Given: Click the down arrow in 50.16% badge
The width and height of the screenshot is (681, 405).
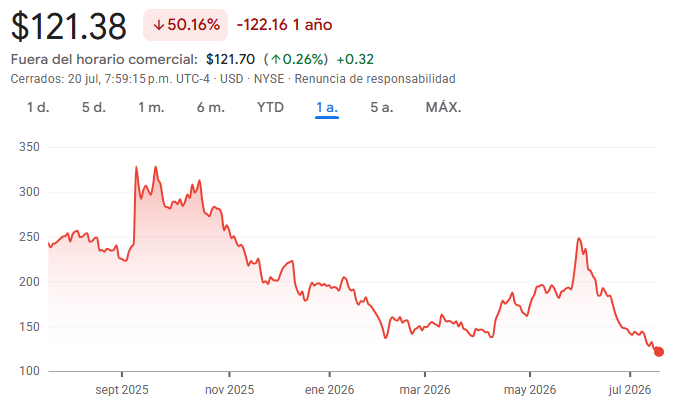Looking at the screenshot, I should 159,25.
